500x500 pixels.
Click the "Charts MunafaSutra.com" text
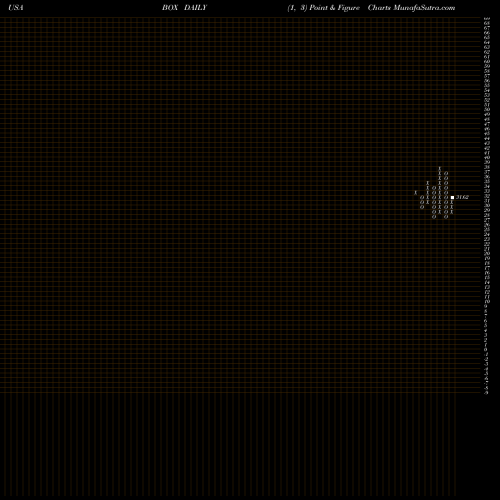(x=411, y=8)
